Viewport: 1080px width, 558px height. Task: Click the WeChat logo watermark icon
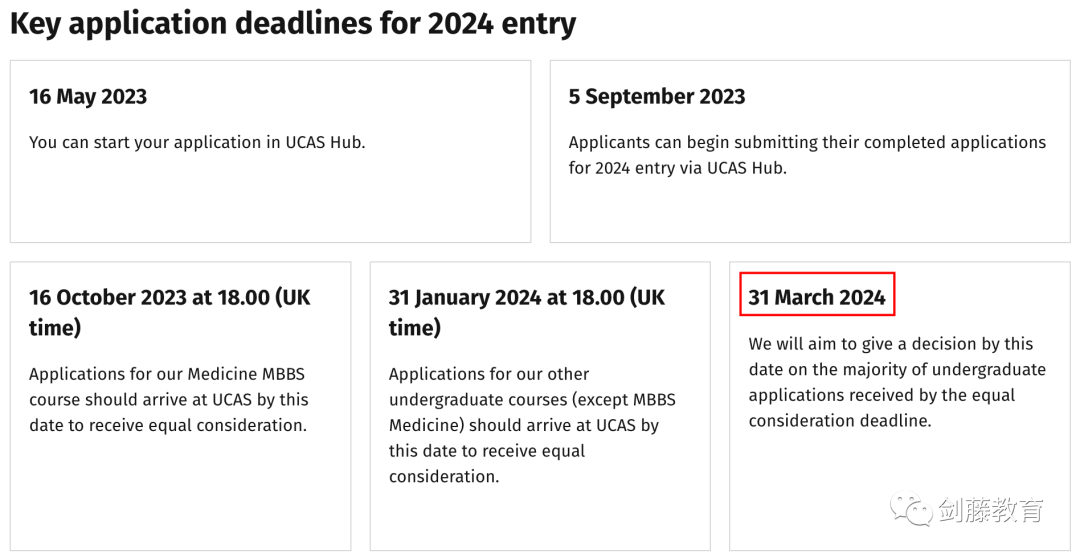click(x=911, y=509)
